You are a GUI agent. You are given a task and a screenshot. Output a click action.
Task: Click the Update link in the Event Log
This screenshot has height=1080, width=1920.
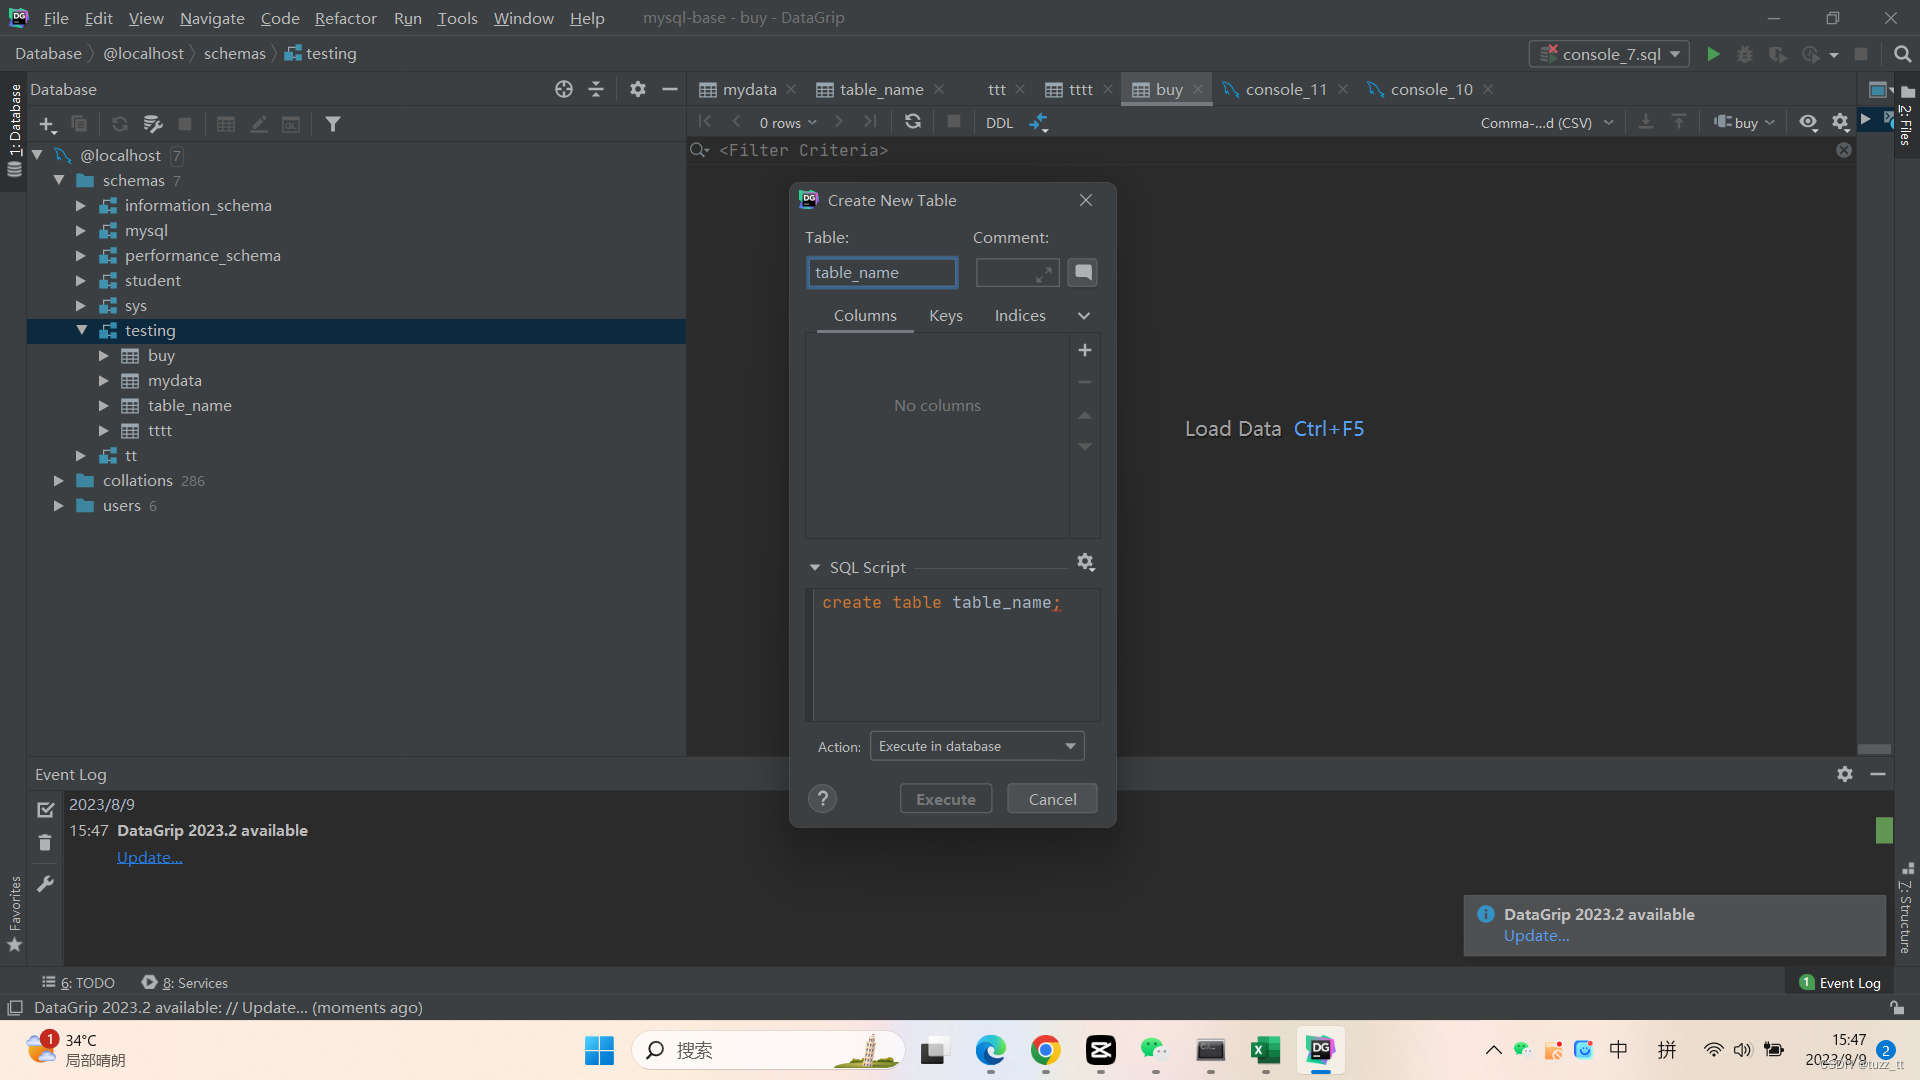pyautogui.click(x=149, y=857)
